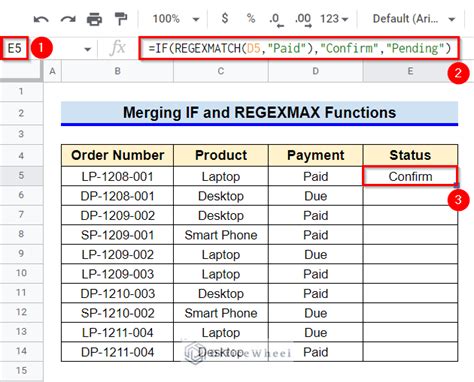The image size is (474, 382).
Task: Select row 8 header
Action: click(x=21, y=234)
